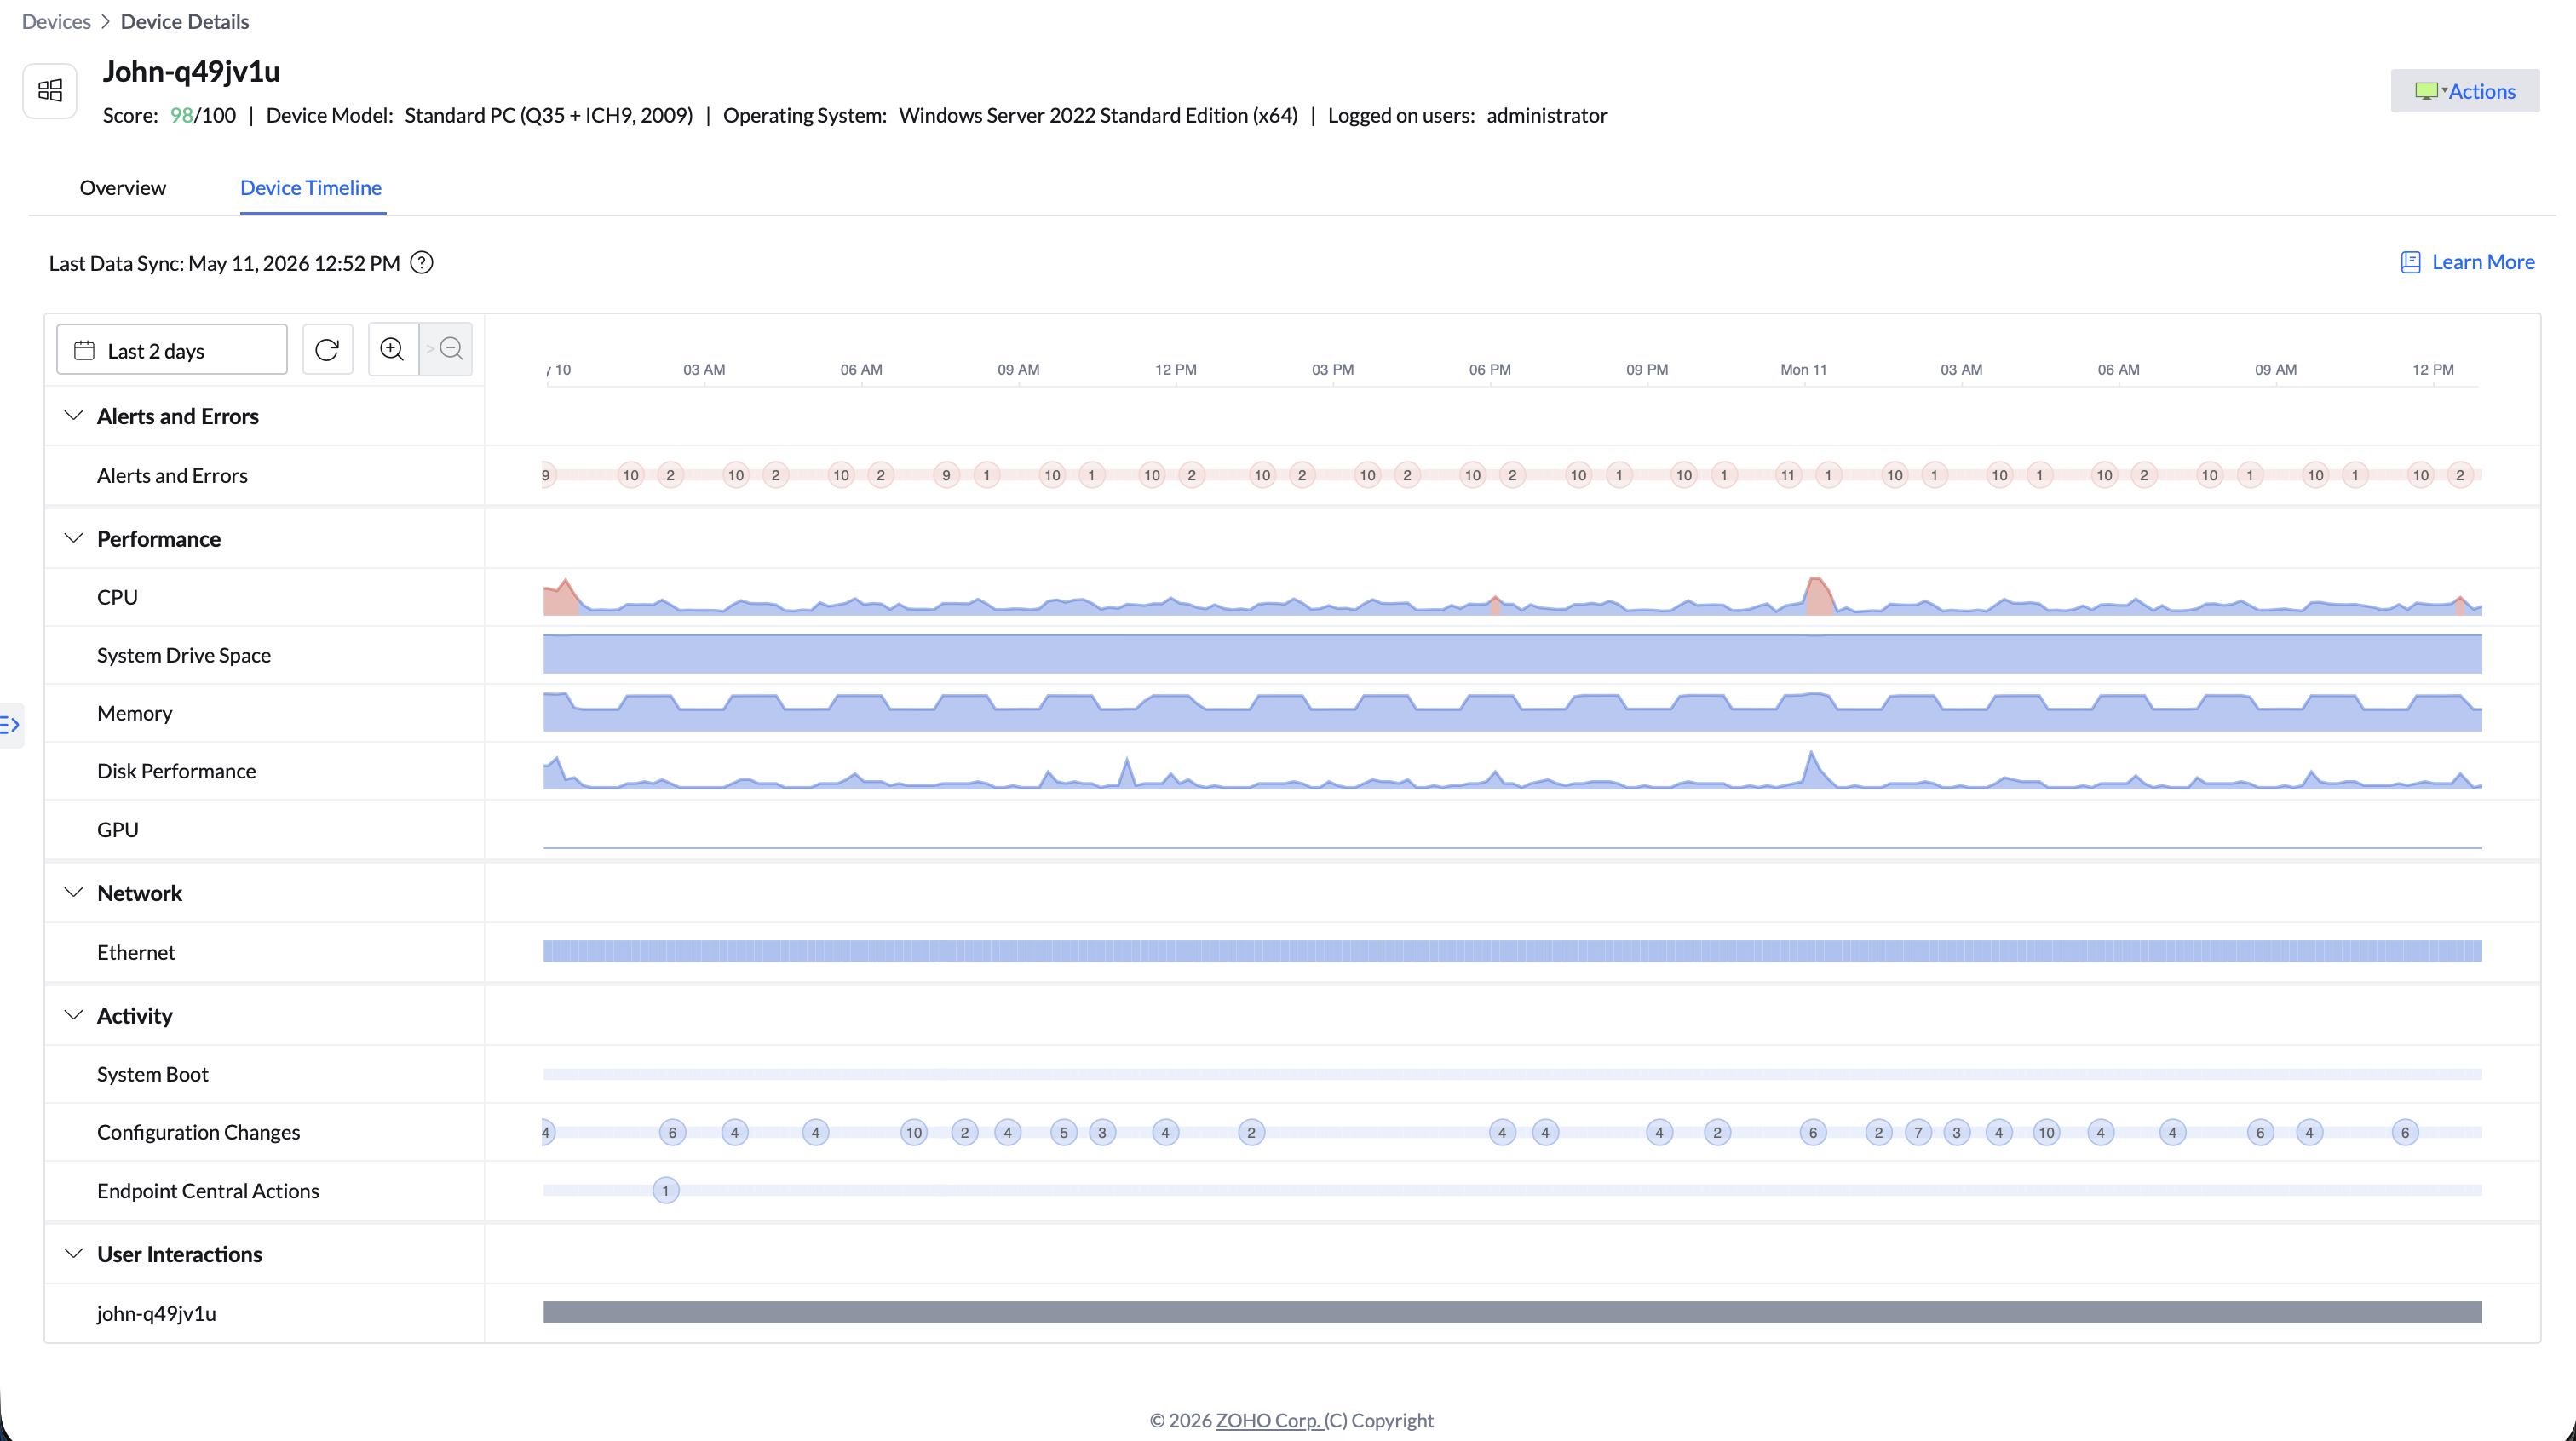Open the Last Data Sync help icon

(422, 263)
